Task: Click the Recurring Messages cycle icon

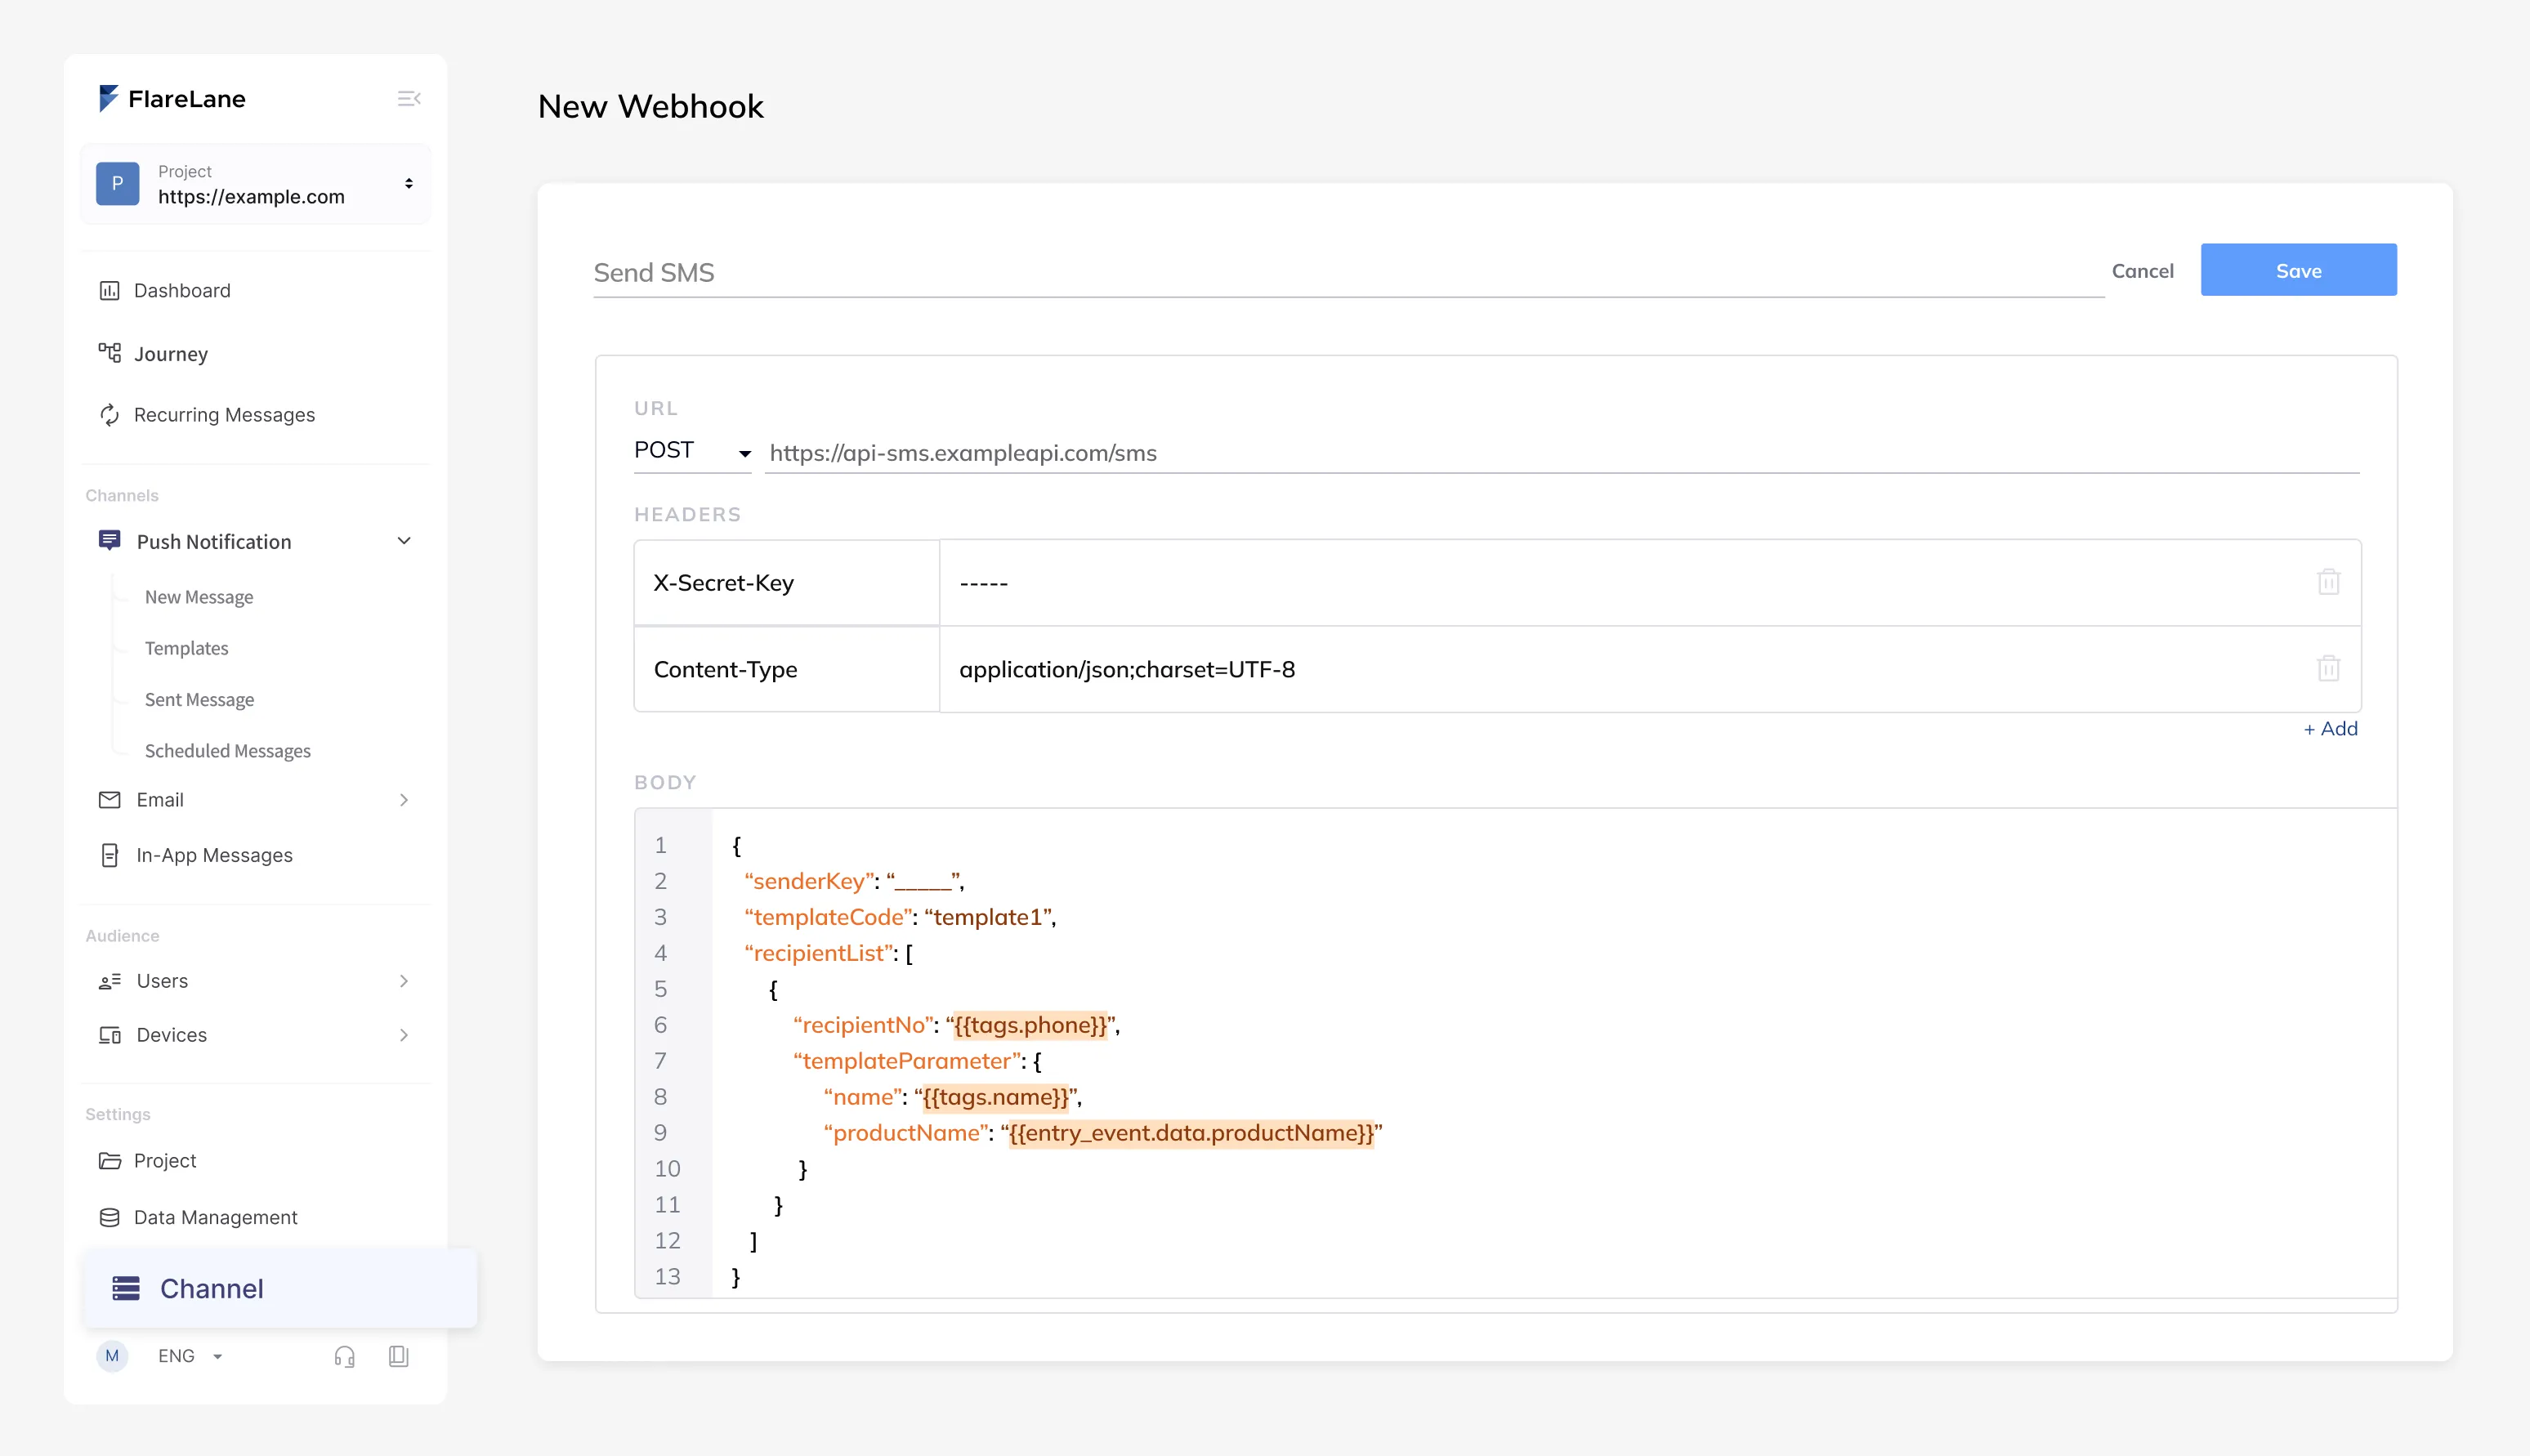Action: (109, 415)
